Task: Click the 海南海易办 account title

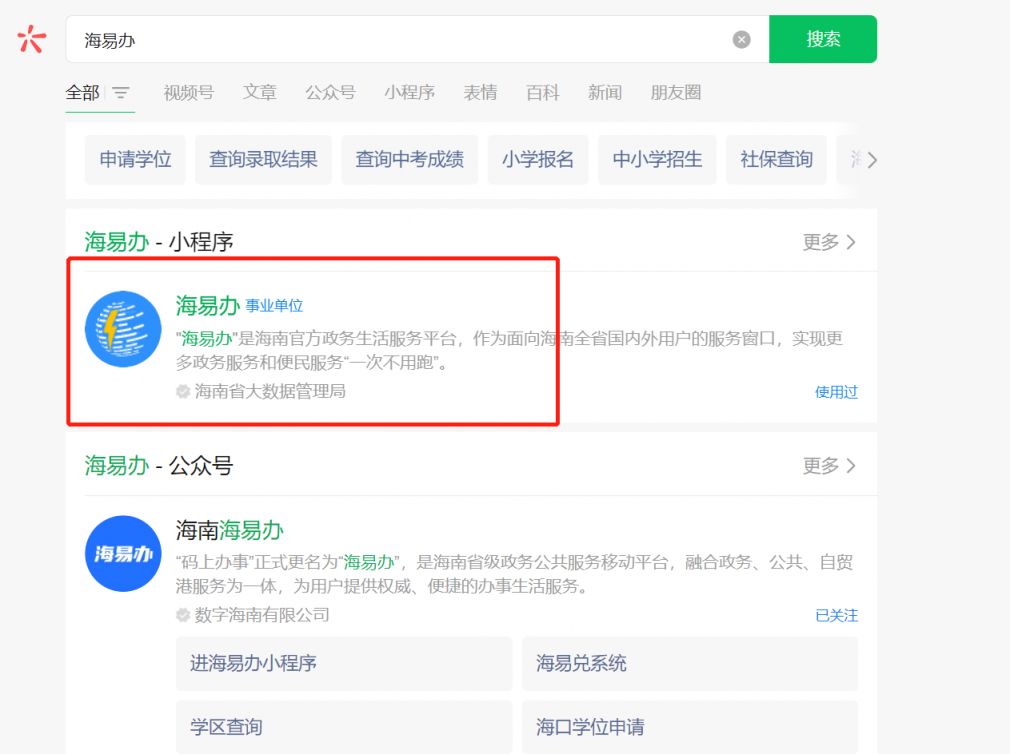Action: point(229,530)
